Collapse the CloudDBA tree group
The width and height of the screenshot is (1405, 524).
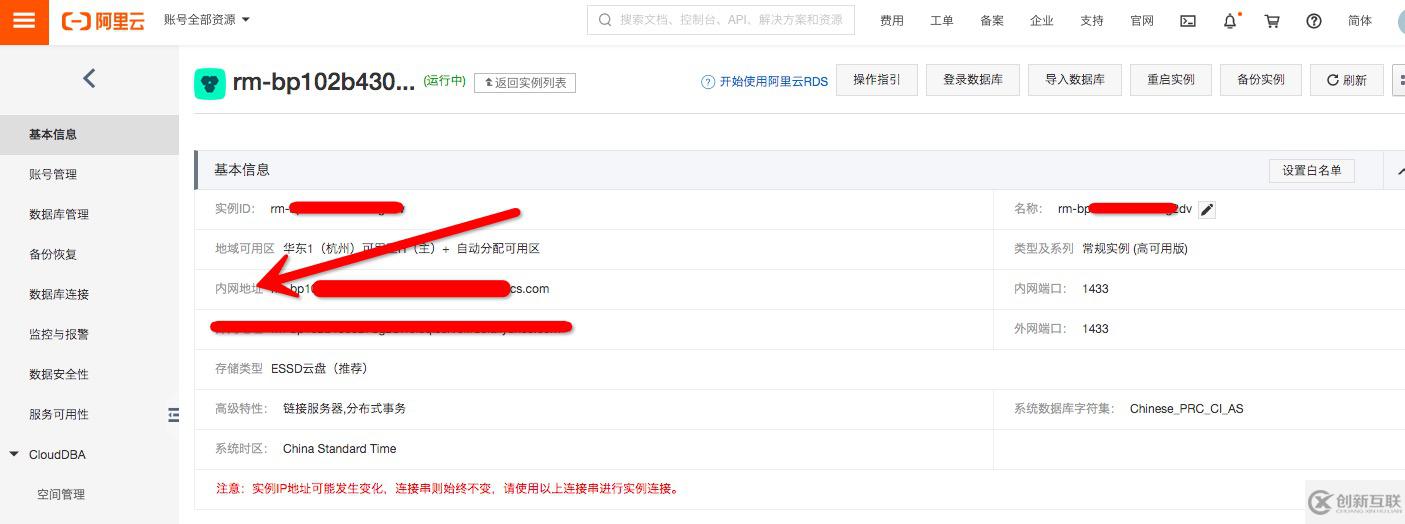pyautogui.click(x=14, y=454)
